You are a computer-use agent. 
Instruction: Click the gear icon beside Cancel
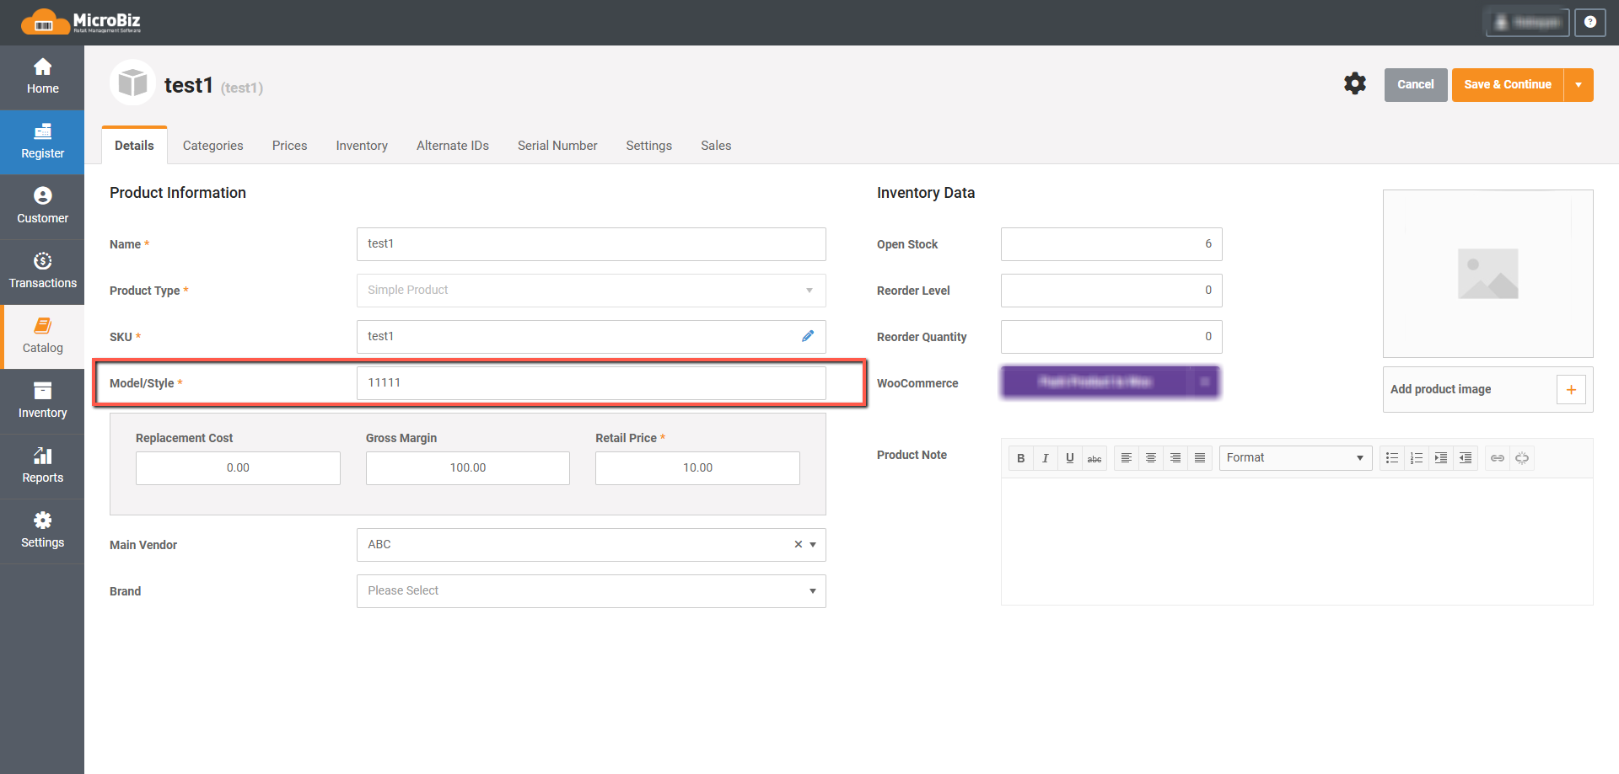coord(1355,84)
